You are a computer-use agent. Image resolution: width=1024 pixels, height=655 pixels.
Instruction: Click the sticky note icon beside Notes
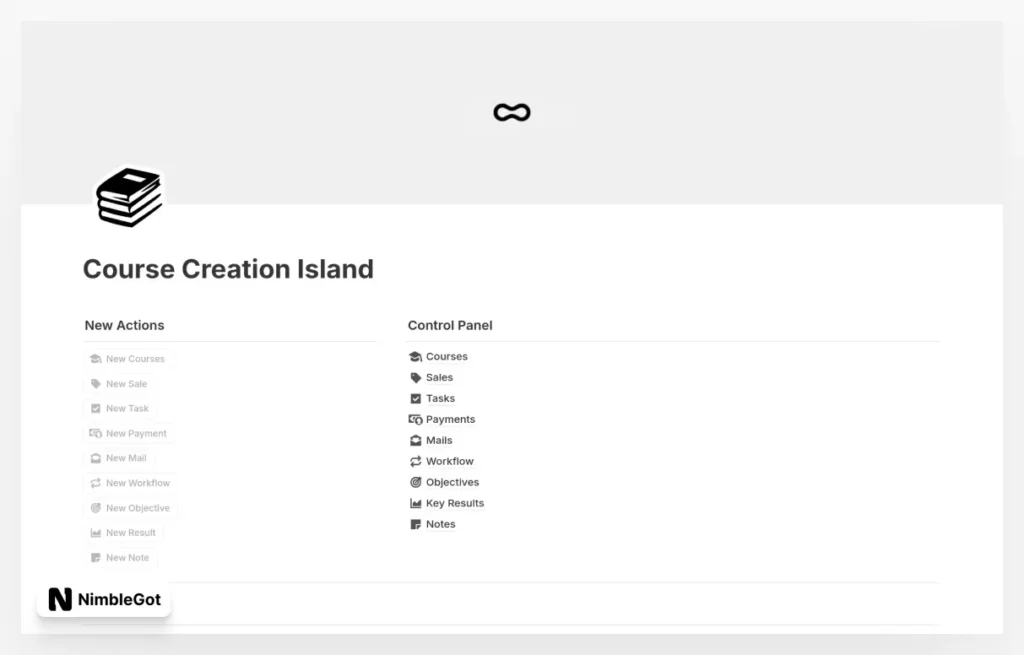pyautogui.click(x=416, y=525)
